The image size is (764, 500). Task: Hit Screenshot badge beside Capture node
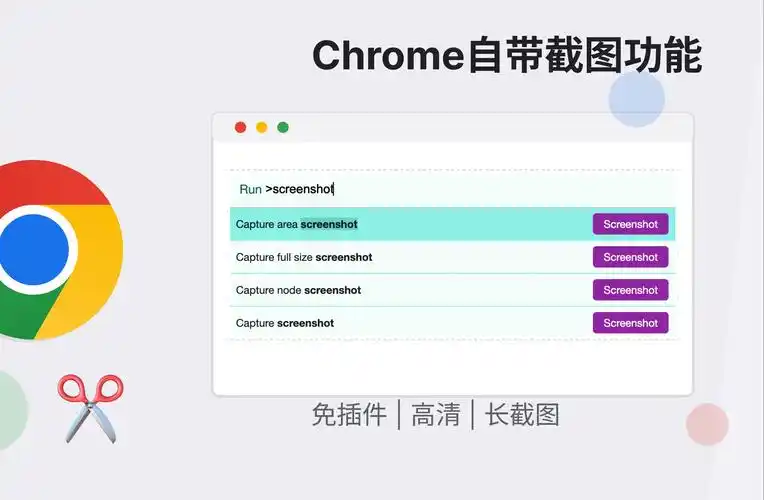pyautogui.click(x=630, y=290)
